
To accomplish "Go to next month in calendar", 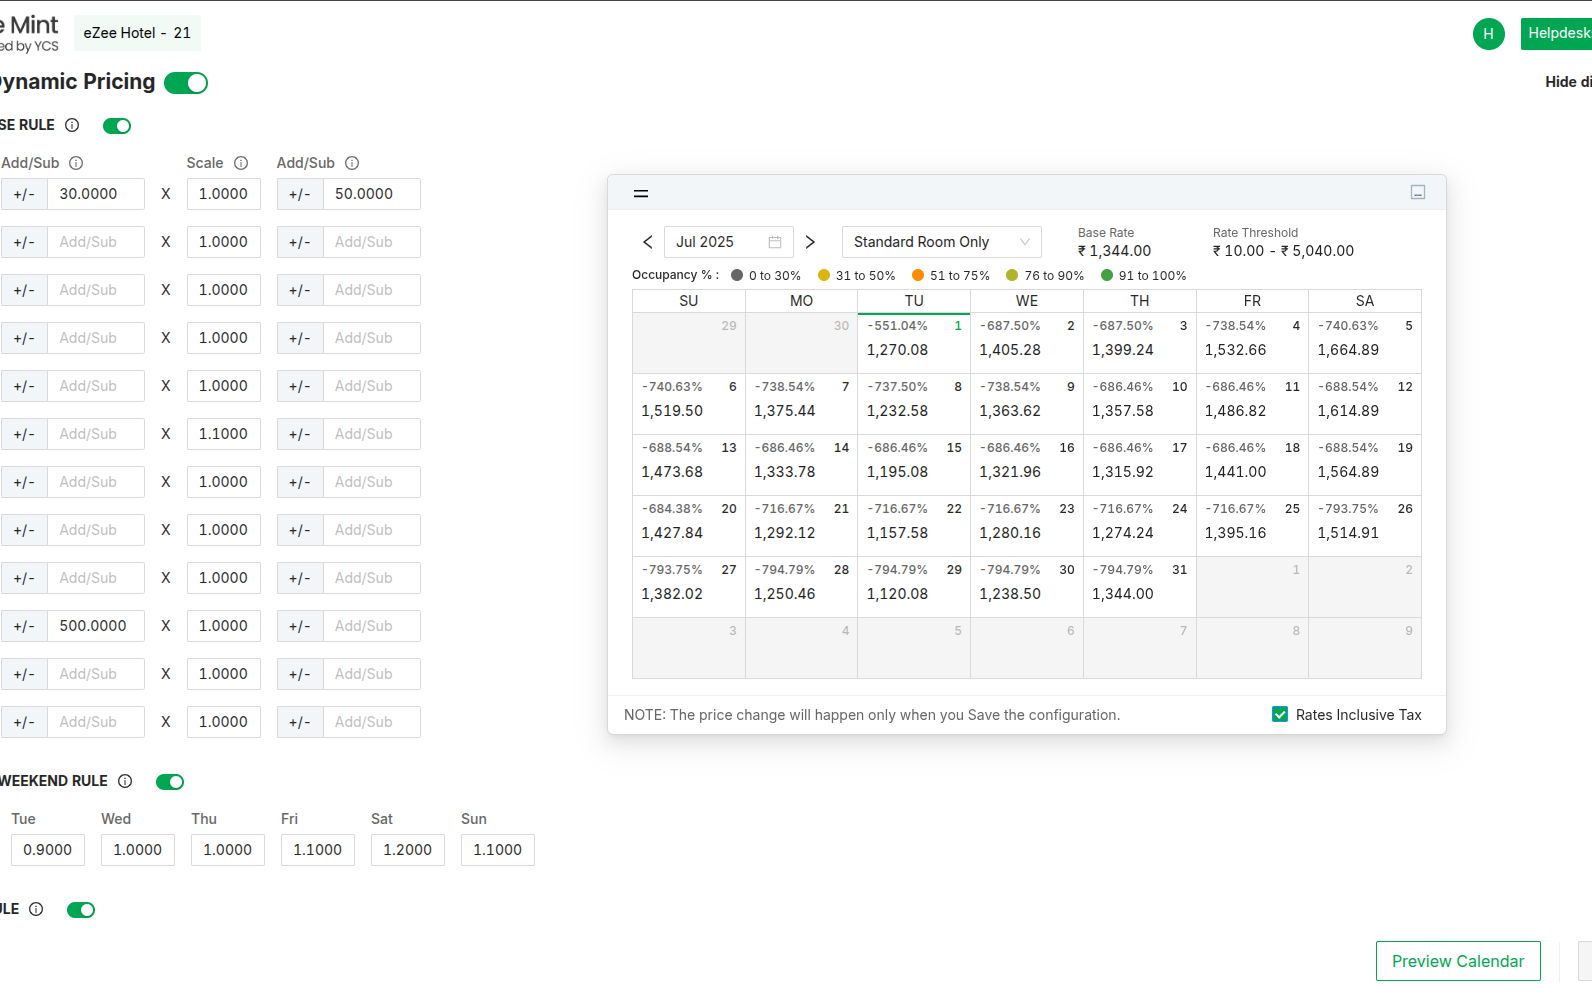I will [810, 242].
